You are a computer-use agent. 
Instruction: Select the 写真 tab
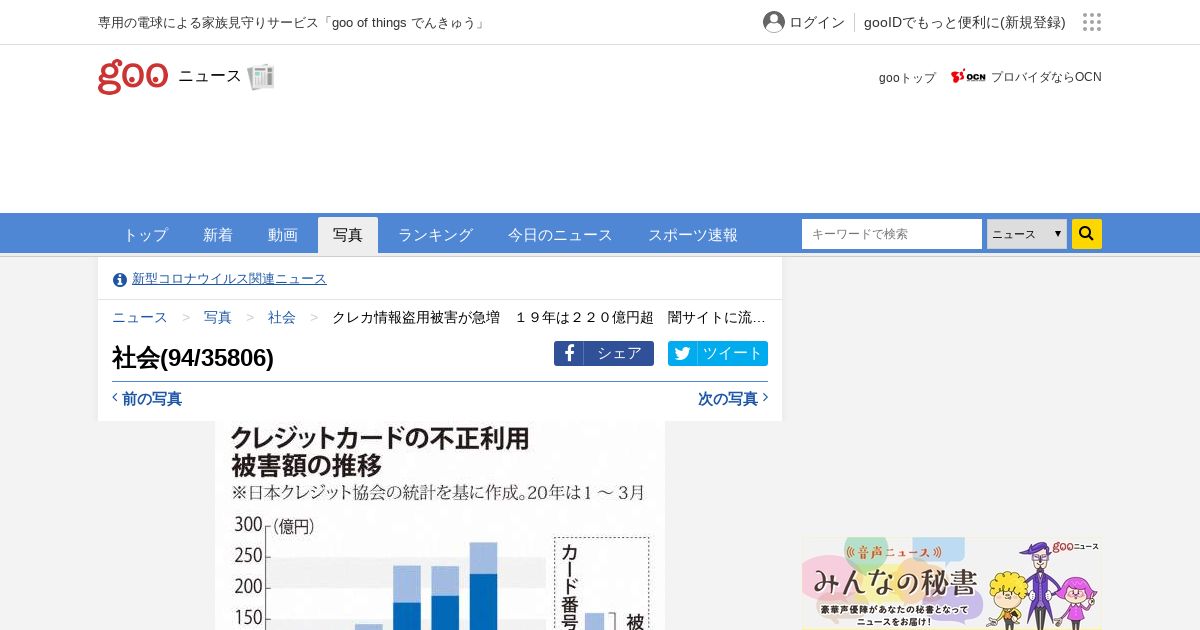(x=348, y=235)
